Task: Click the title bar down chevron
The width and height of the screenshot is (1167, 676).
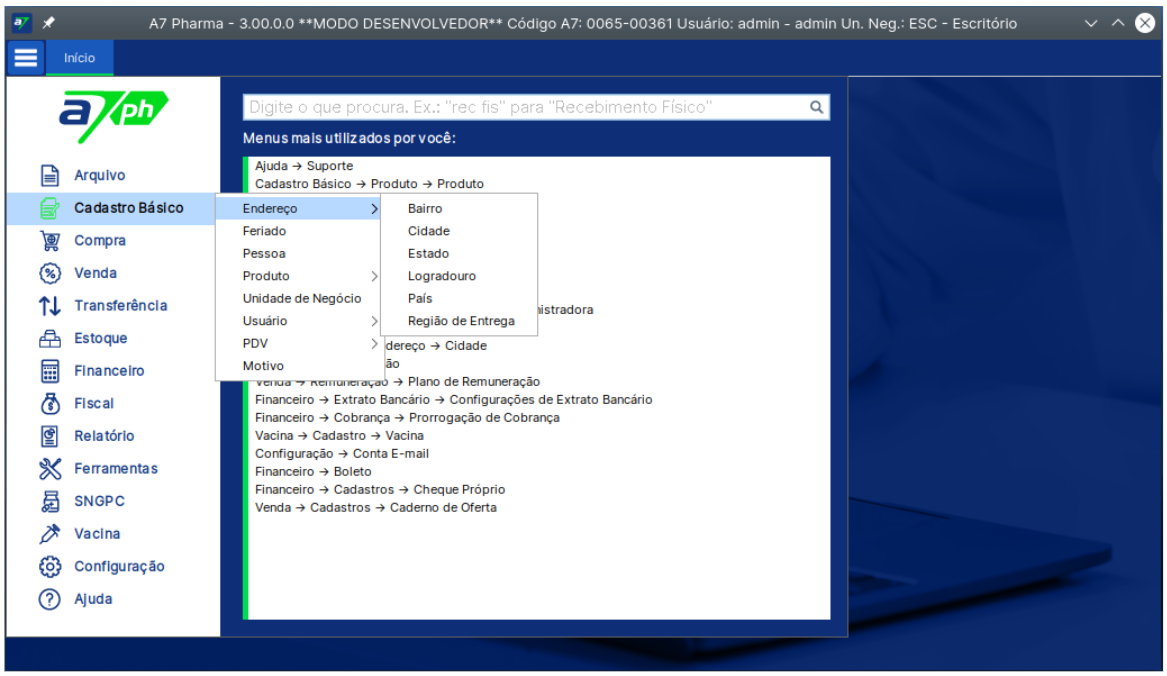Action: (x=1091, y=23)
